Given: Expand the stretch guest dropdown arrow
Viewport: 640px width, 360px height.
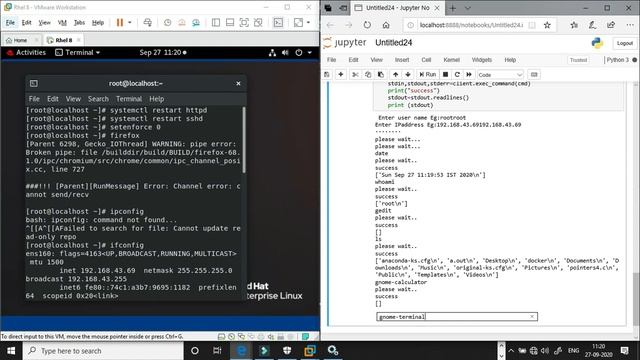Looking at the screenshot, I should 308,22.
